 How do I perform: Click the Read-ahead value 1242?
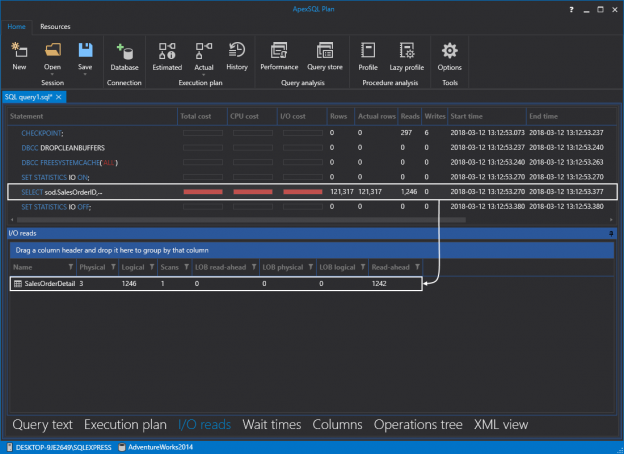pos(379,284)
